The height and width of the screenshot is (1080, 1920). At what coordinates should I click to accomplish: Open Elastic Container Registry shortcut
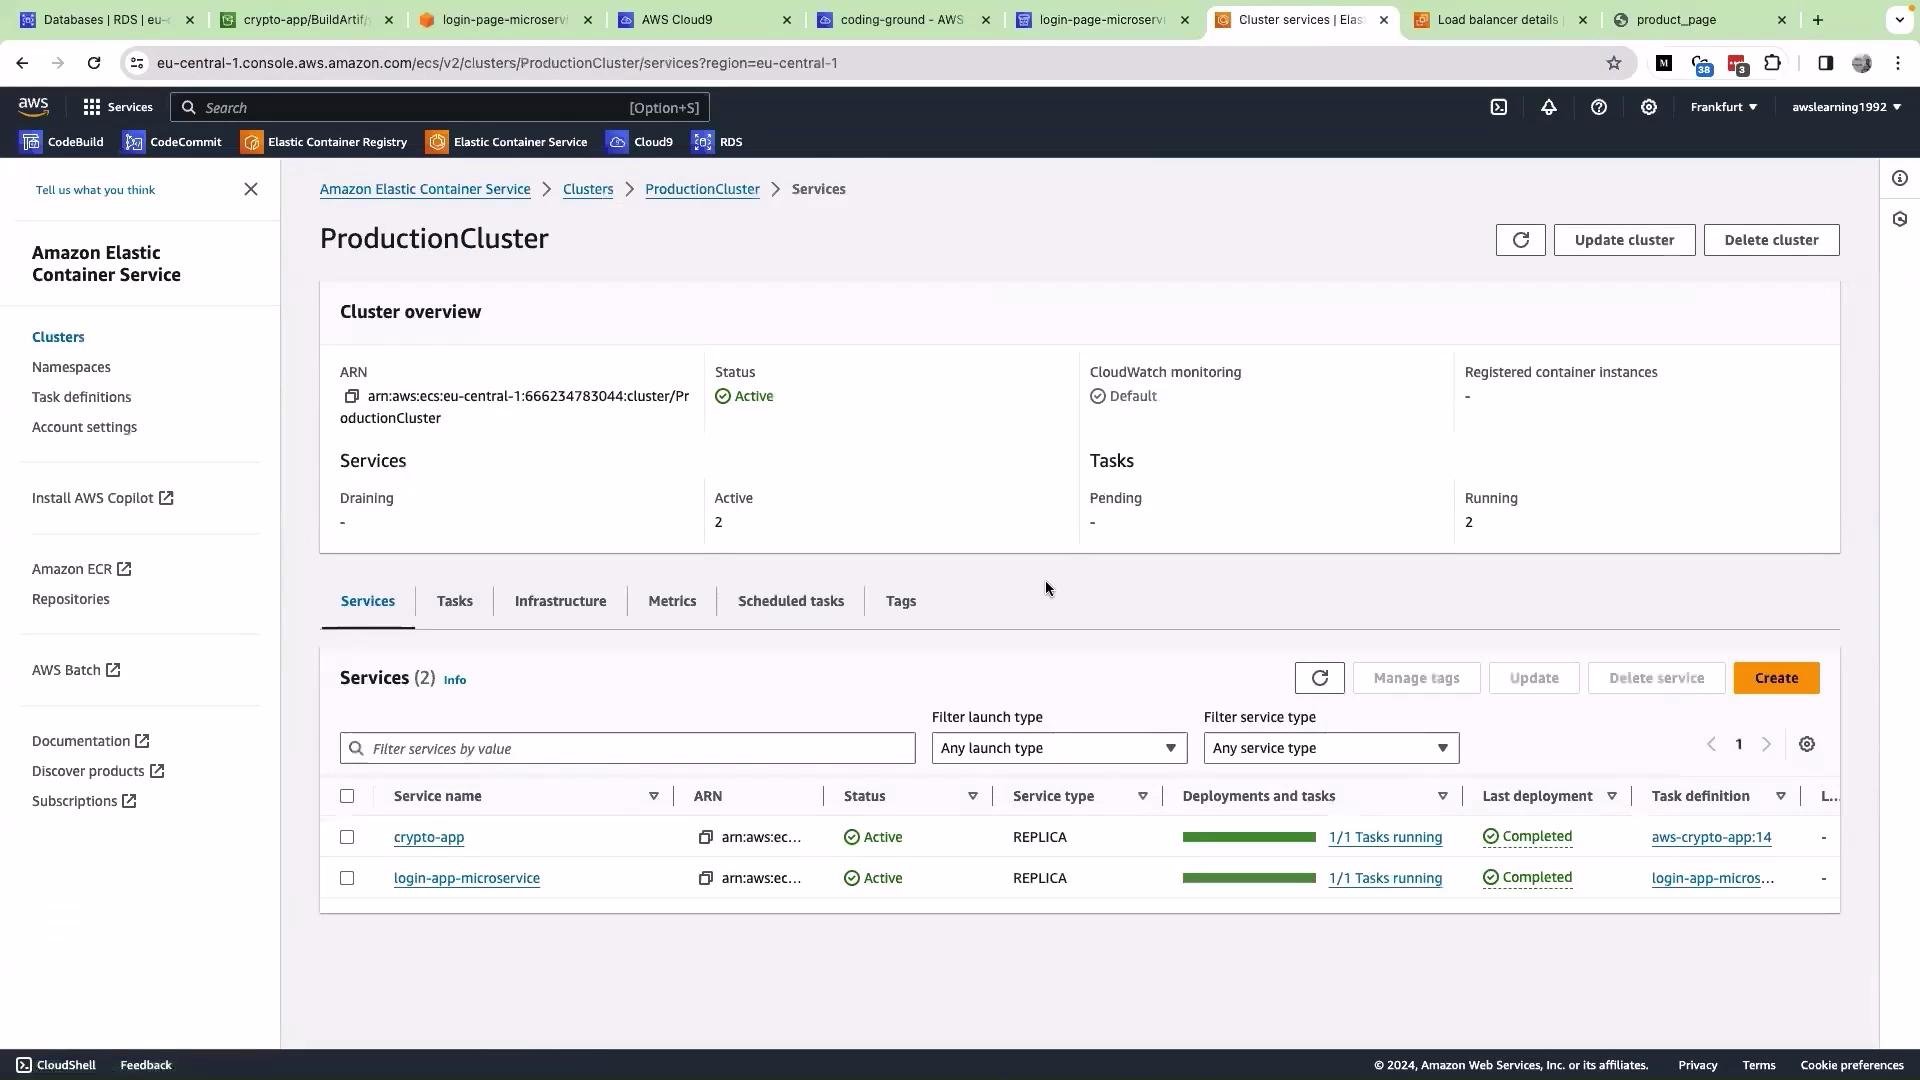click(x=324, y=142)
